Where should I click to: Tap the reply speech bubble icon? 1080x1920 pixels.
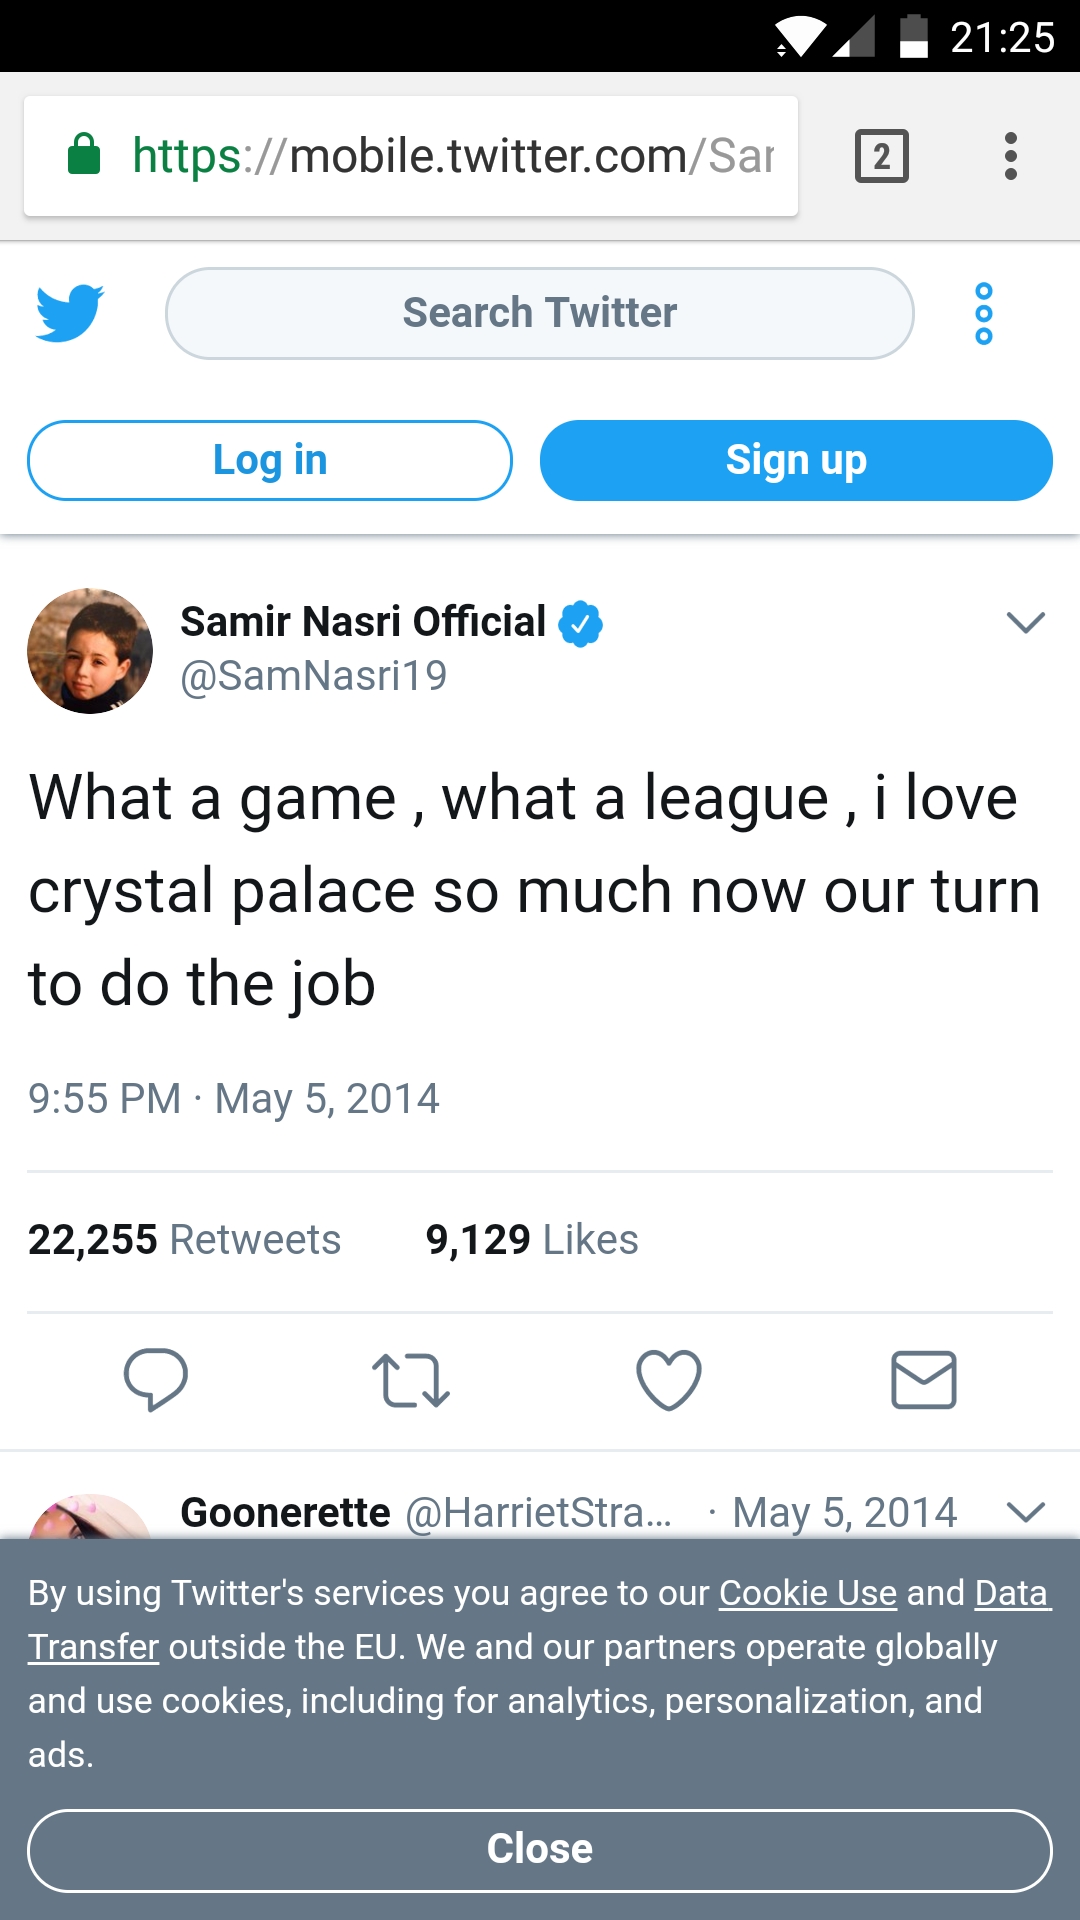point(155,1379)
